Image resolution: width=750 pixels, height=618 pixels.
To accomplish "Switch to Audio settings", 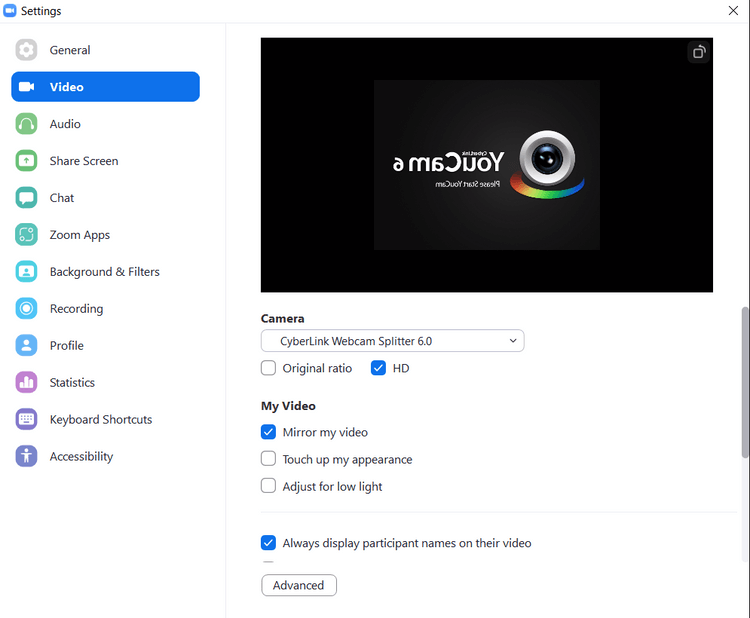I will point(105,124).
